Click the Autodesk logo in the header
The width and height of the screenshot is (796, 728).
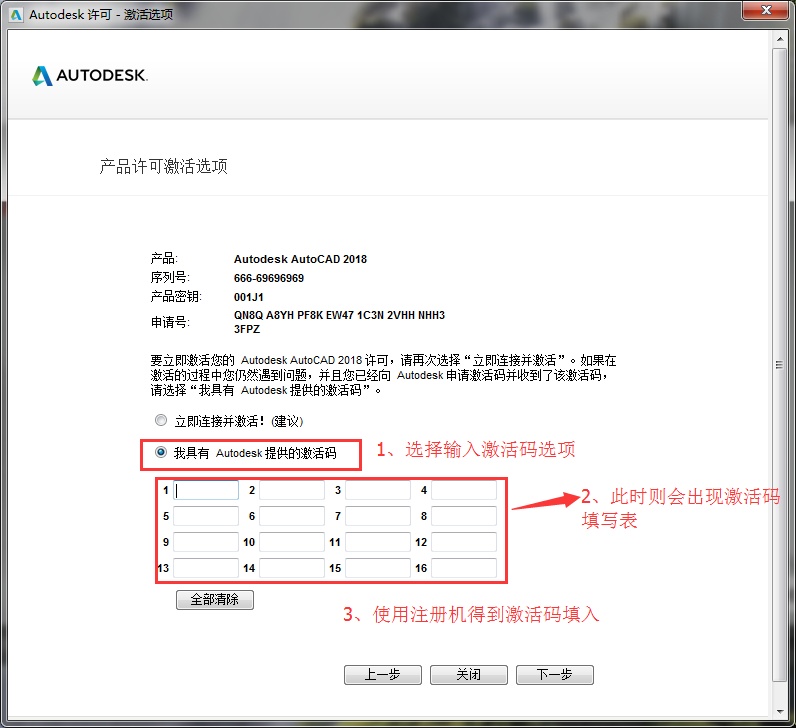[x=90, y=76]
